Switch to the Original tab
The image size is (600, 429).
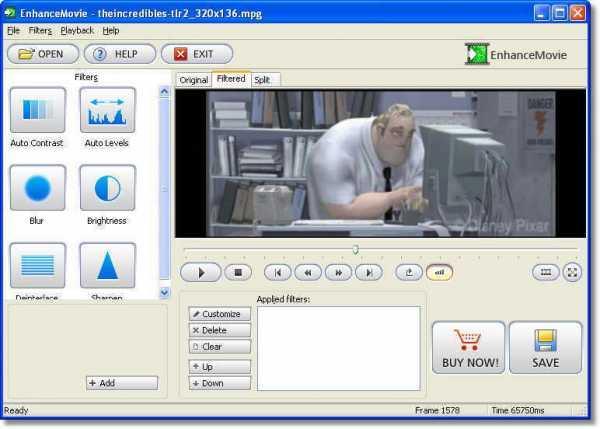tap(194, 80)
